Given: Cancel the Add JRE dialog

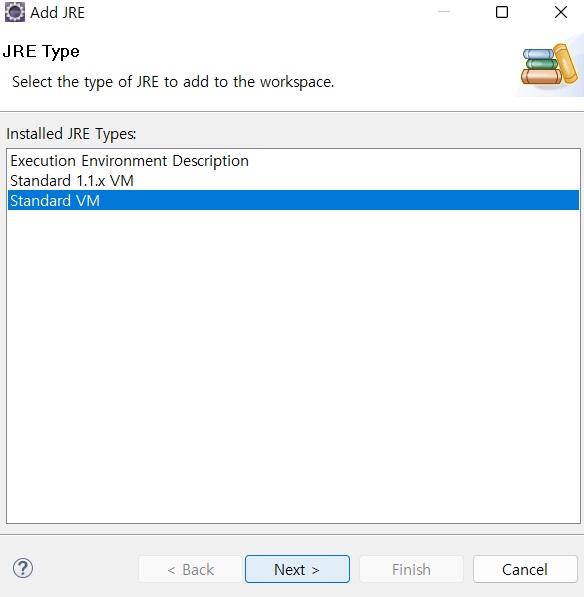Looking at the screenshot, I should click(x=525, y=569).
